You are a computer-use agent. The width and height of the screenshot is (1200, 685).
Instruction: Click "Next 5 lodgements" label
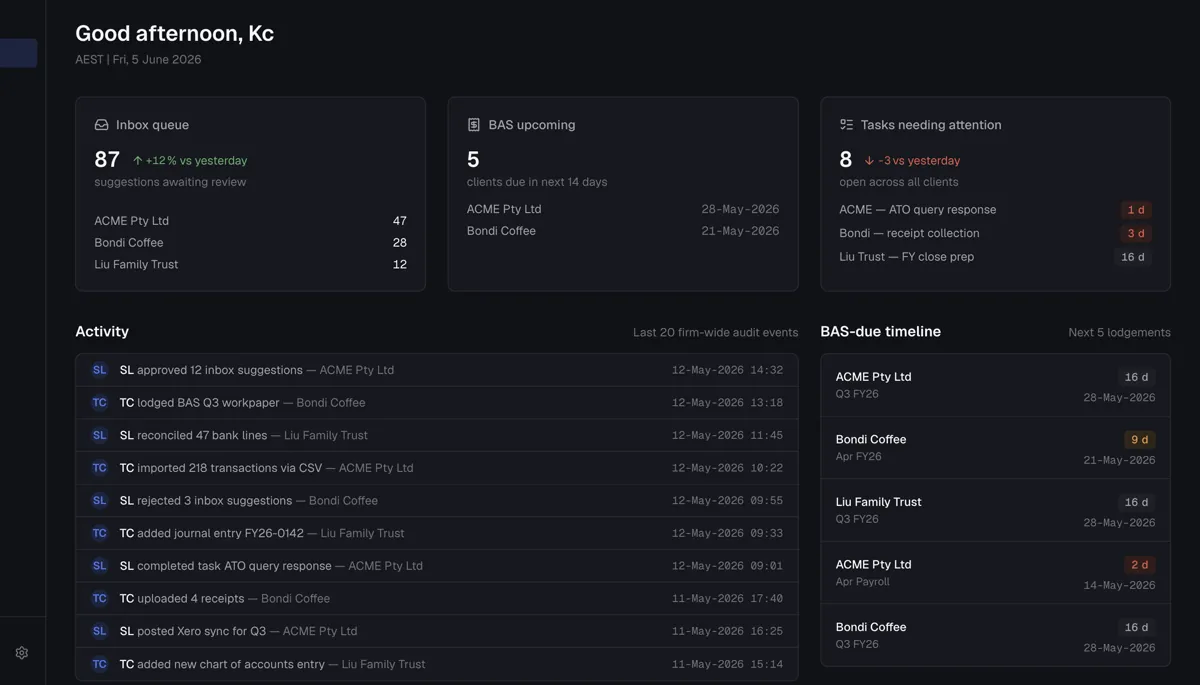pyautogui.click(x=1119, y=333)
